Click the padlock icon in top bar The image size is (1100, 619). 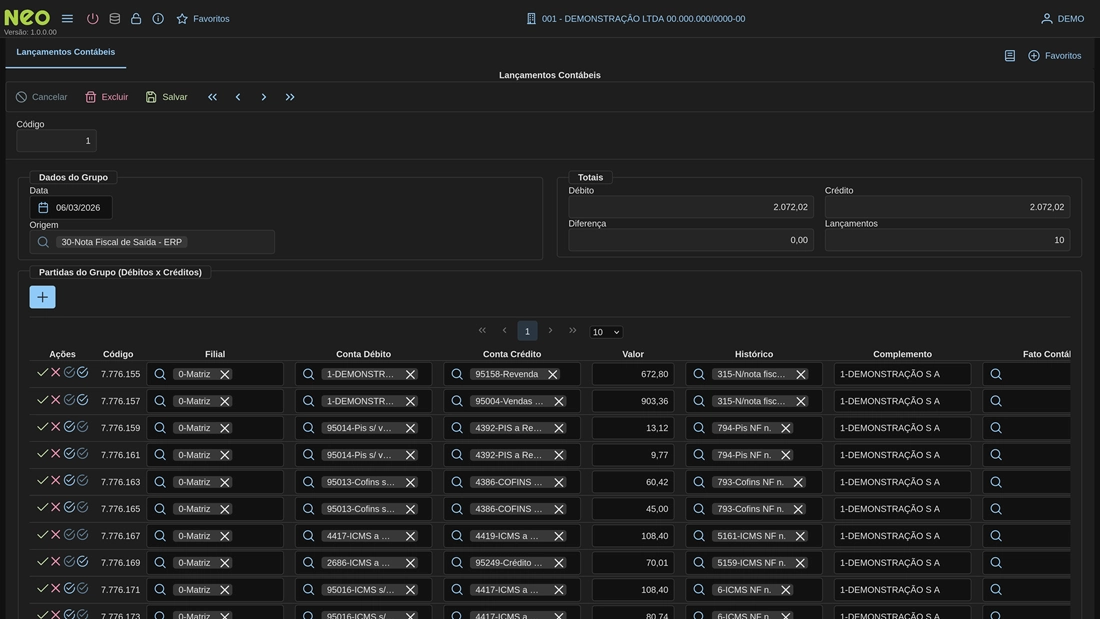point(136,19)
